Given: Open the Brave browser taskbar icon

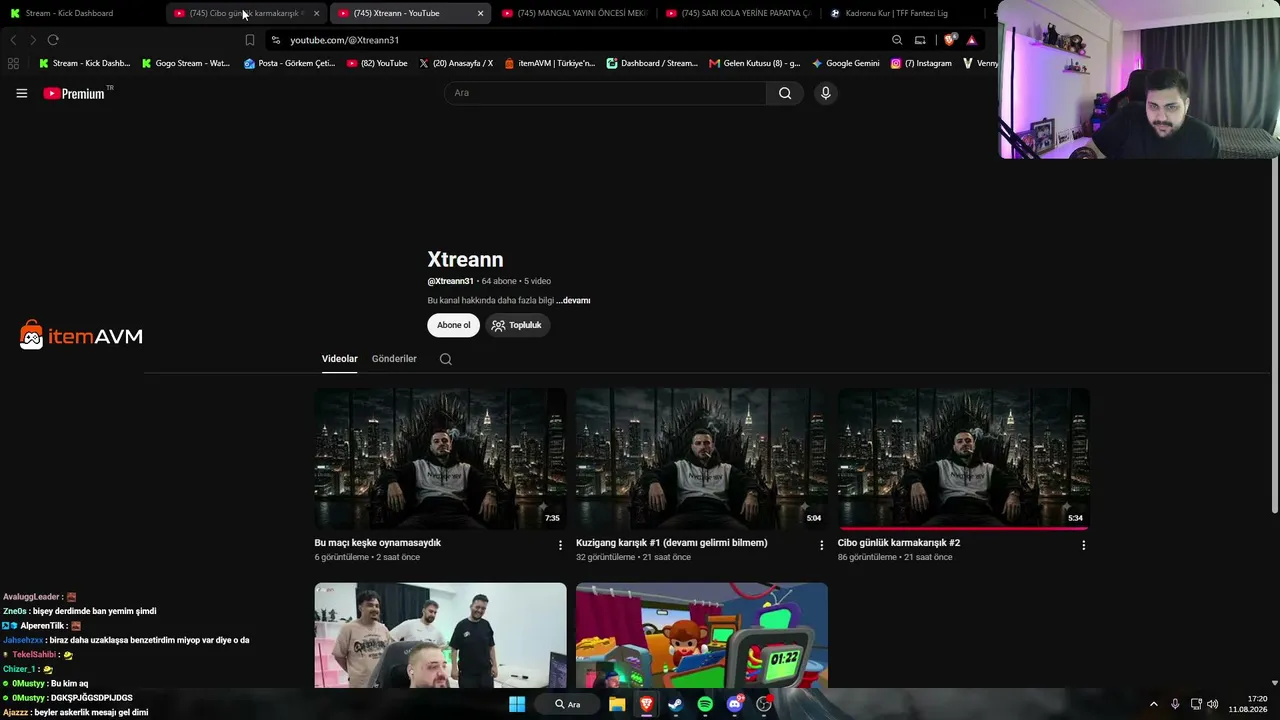Looking at the screenshot, I should coord(646,704).
